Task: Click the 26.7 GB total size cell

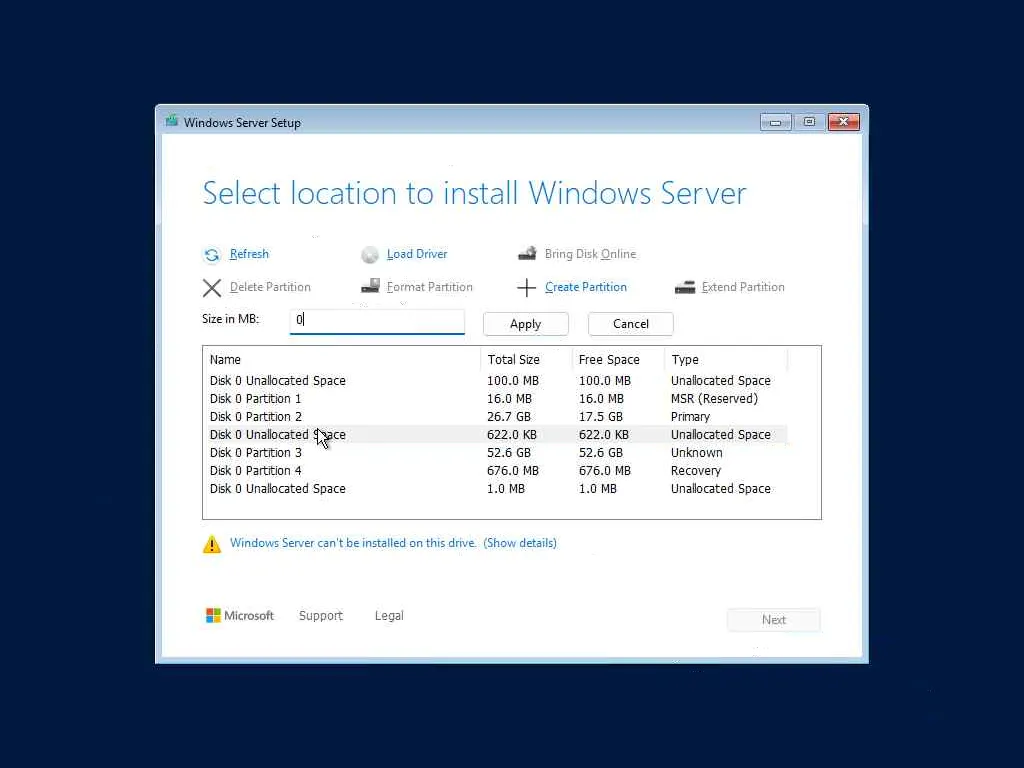Action: [x=509, y=417]
